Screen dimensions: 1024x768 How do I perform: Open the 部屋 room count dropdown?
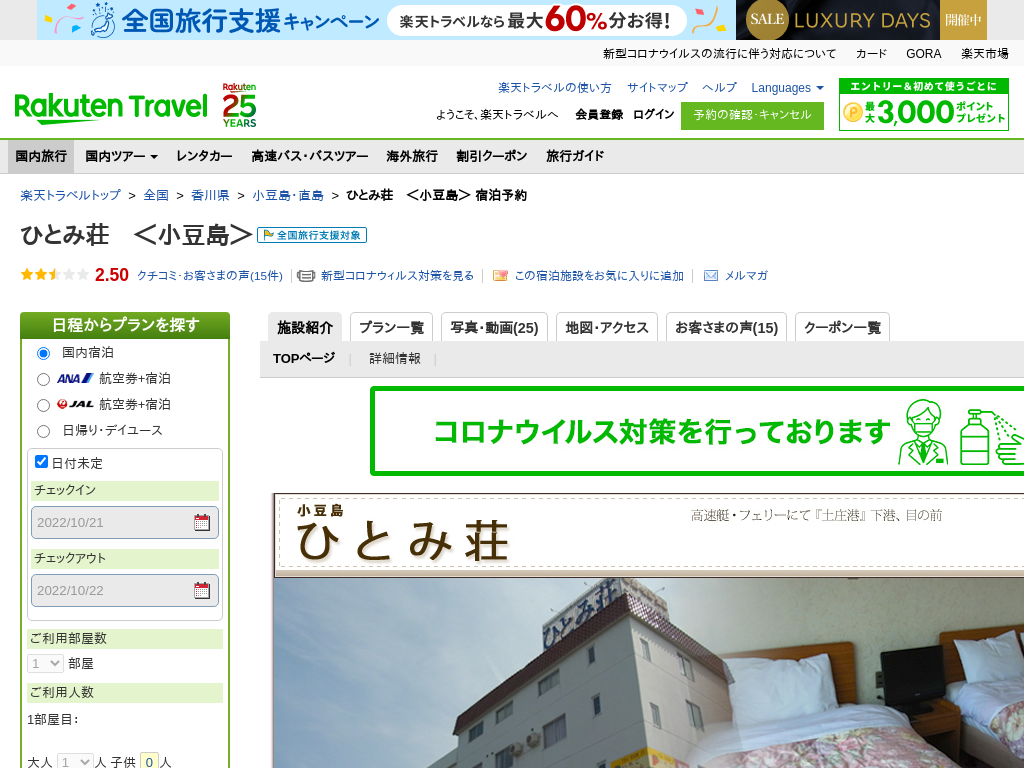tap(46, 664)
